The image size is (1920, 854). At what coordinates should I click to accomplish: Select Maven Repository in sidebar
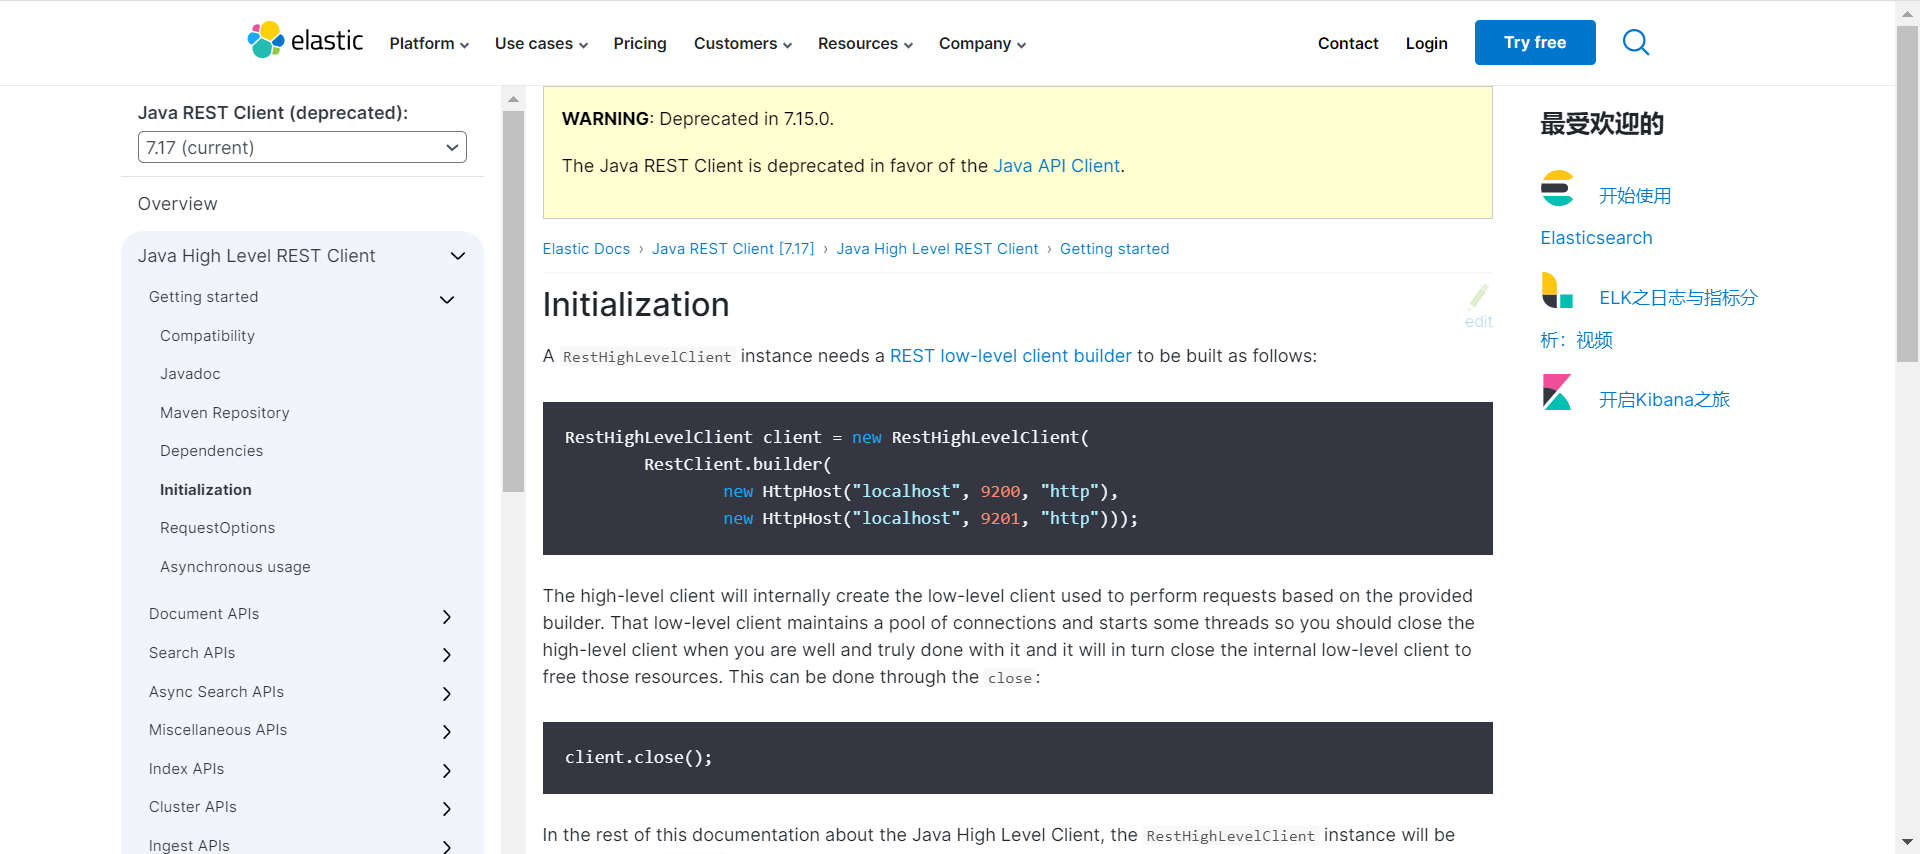tap(224, 412)
